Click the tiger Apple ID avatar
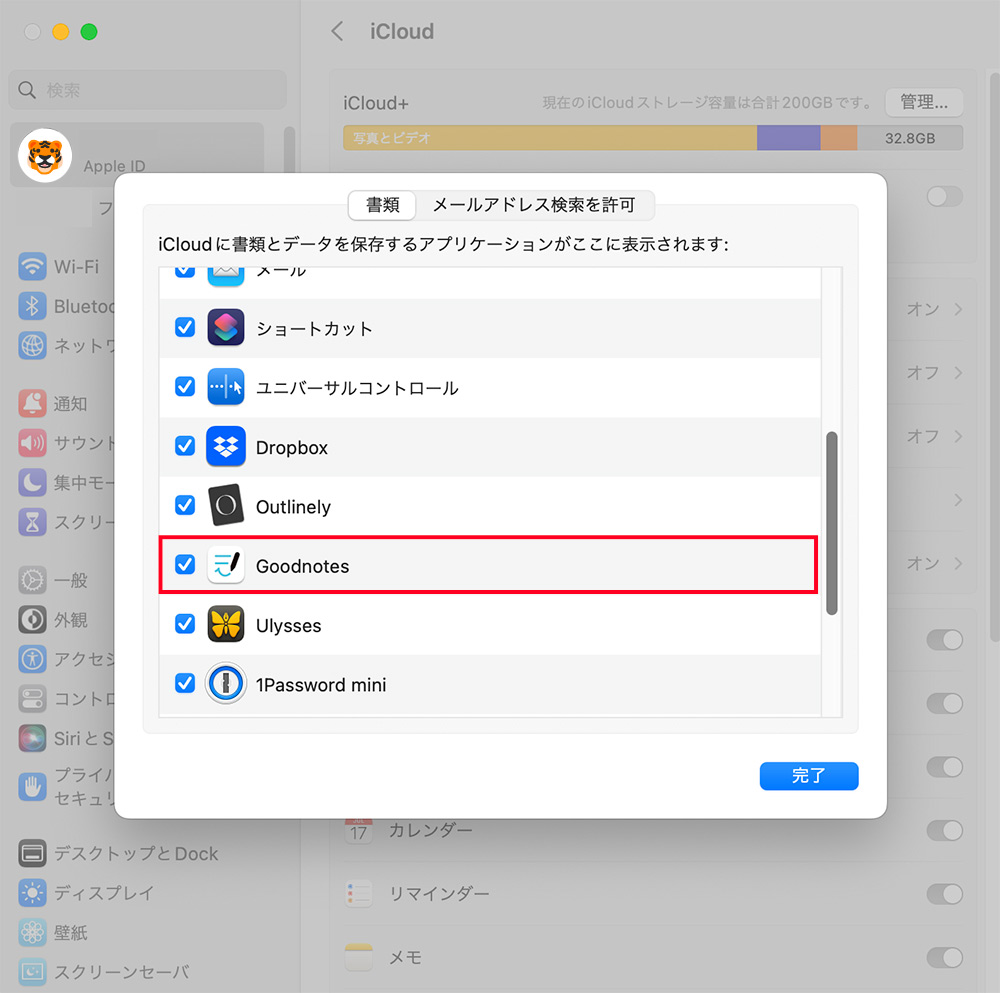1000x993 pixels. click(x=45, y=156)
